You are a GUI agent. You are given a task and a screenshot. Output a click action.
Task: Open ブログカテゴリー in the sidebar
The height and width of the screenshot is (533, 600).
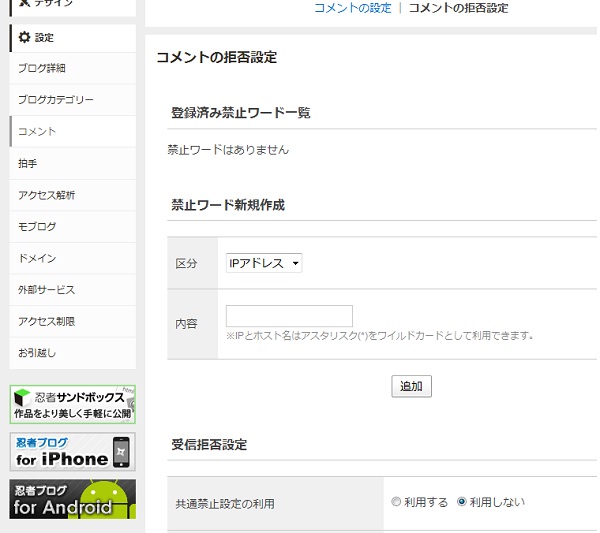[73, 100]
